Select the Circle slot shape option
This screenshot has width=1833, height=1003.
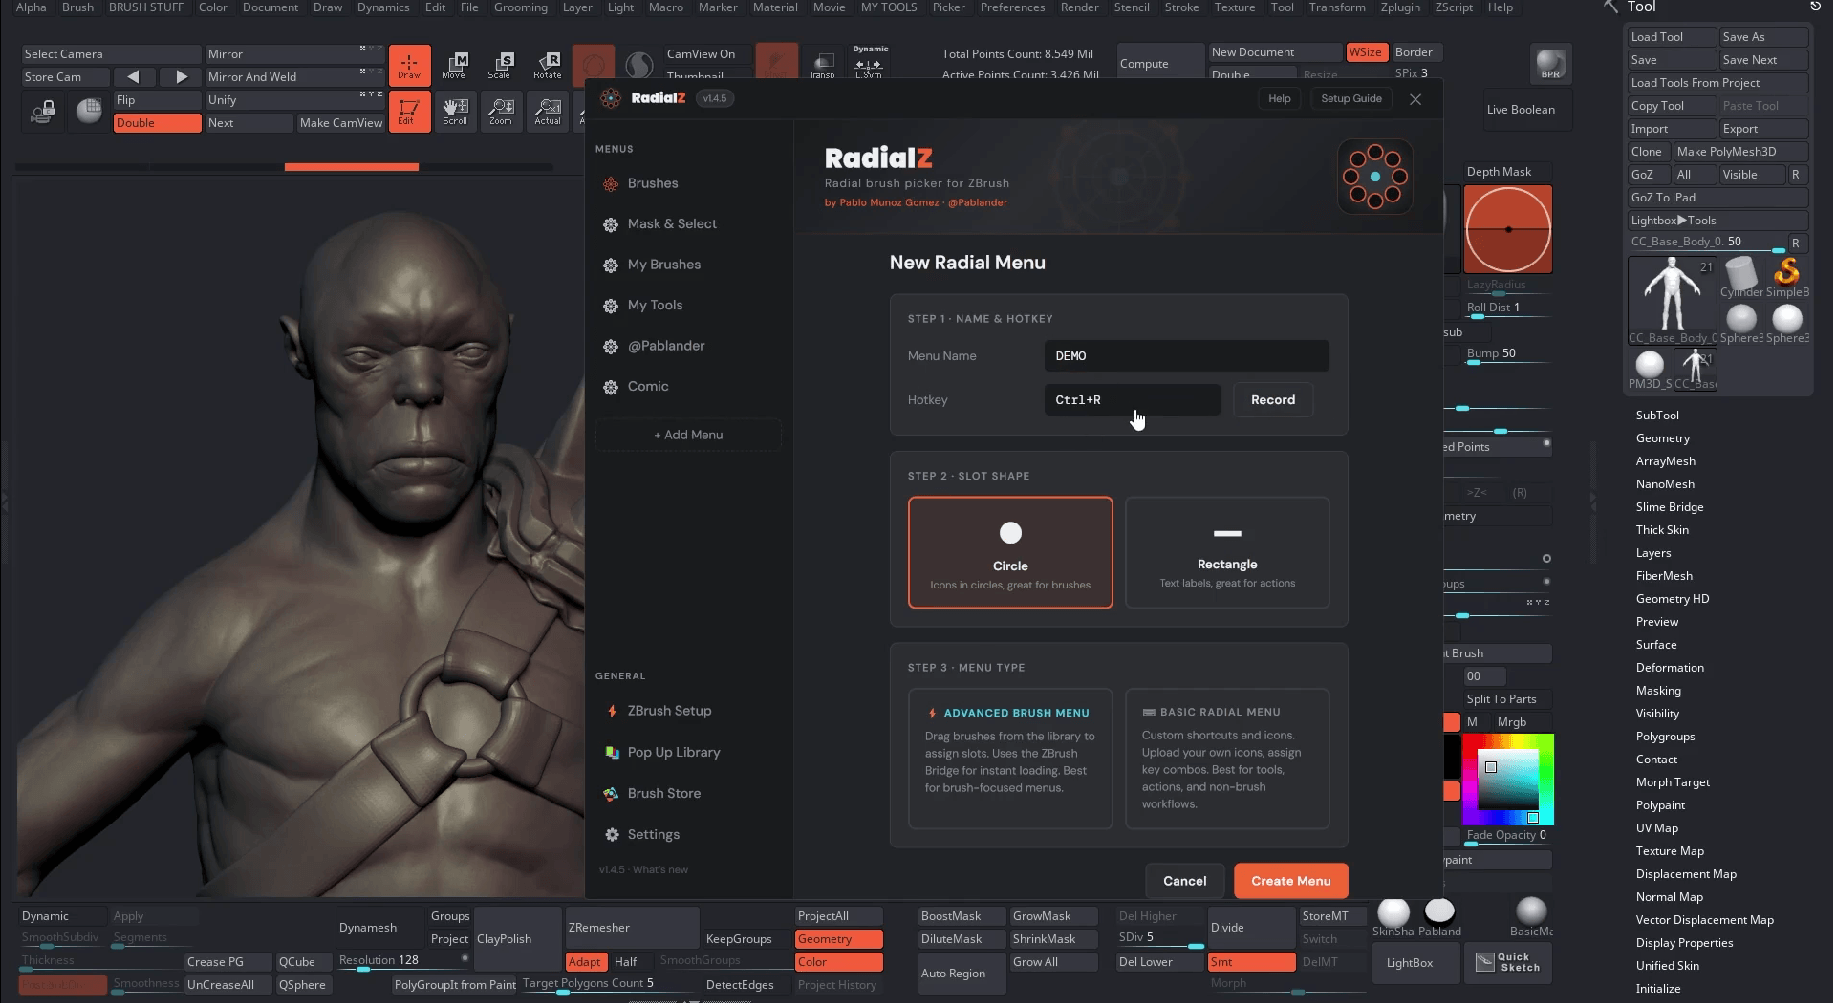tap(1010, 552)
